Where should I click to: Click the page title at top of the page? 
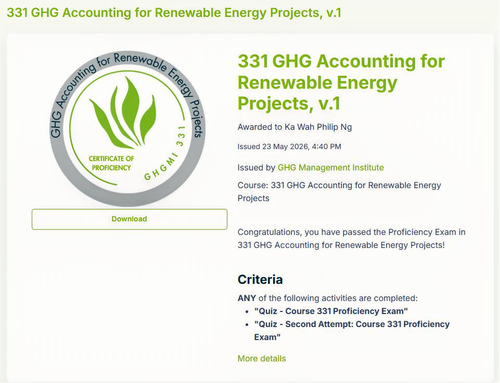[174, 13]
